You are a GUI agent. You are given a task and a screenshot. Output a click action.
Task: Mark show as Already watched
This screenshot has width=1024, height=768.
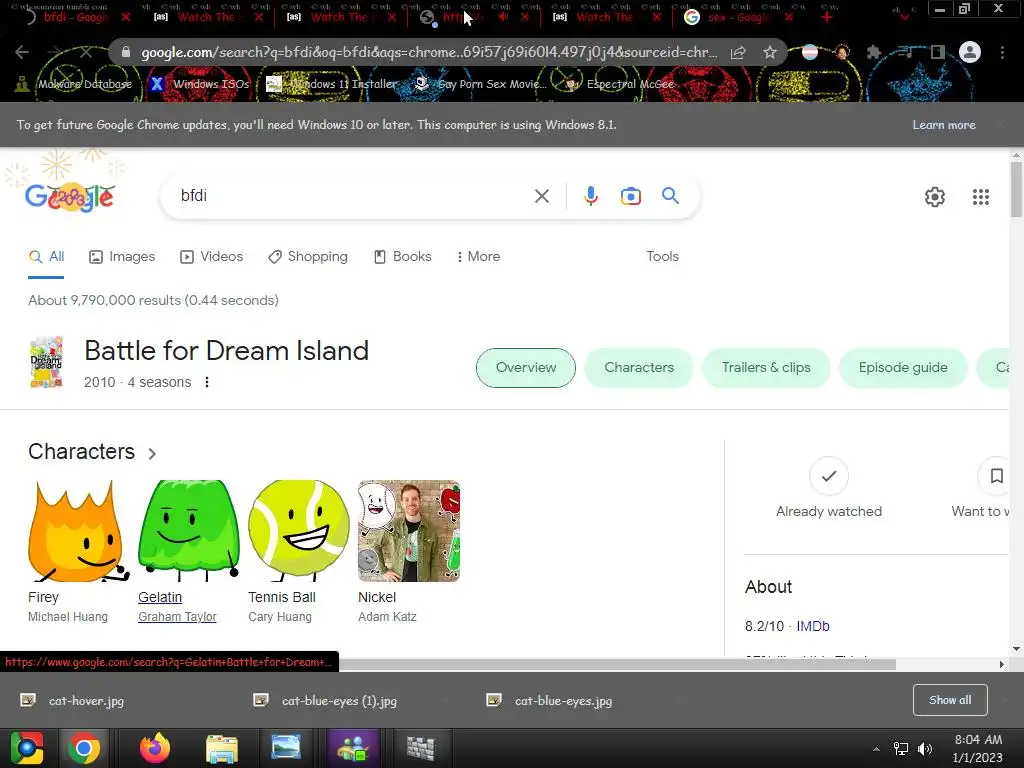click(x=828, y=475)
